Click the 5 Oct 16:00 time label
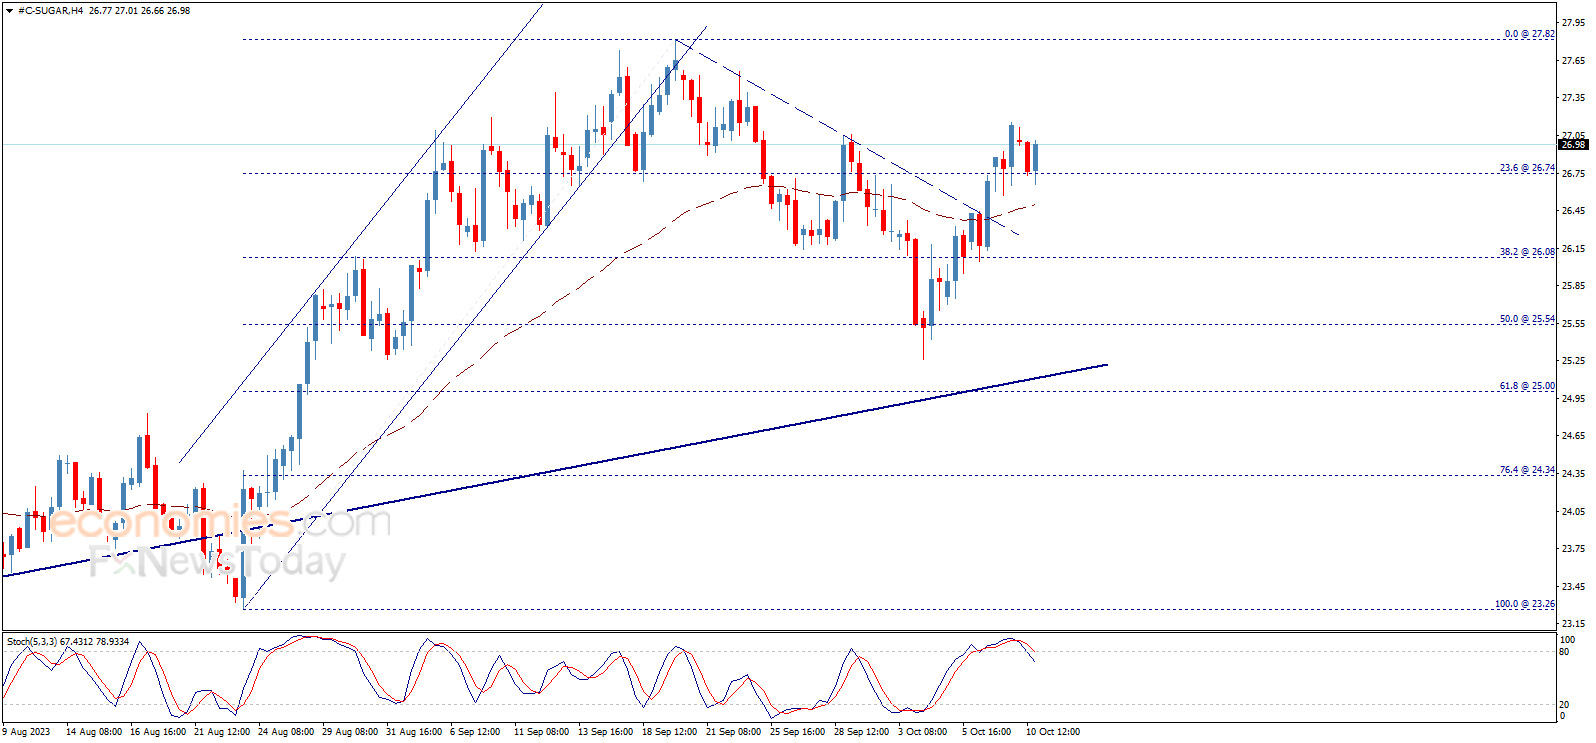 point(987,732)
